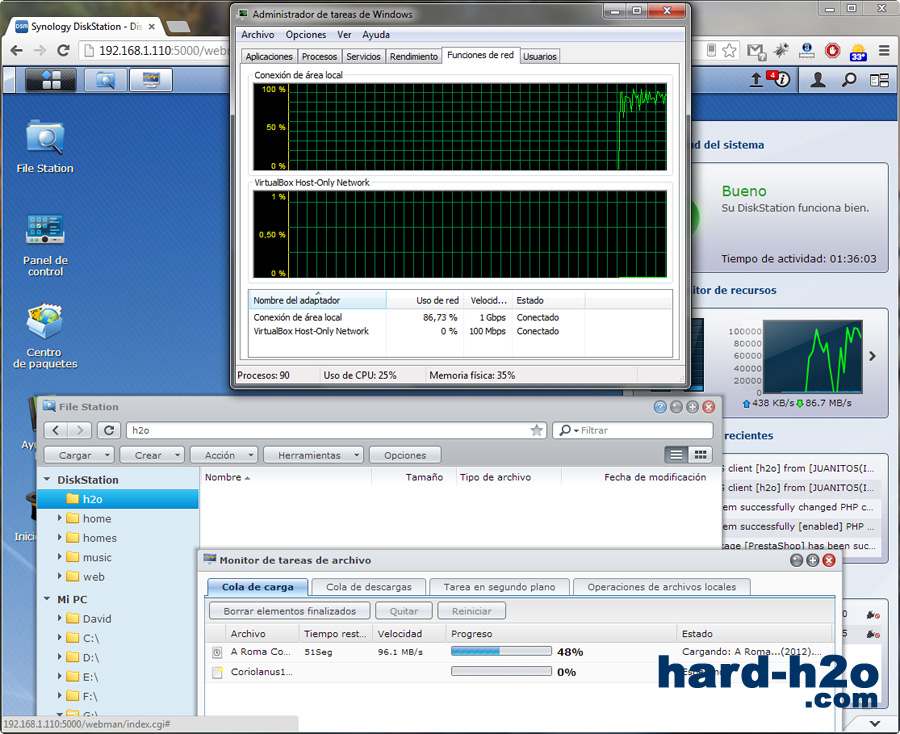The image size is (900, 734).
Task: Go back in Chrome browser
Action: (x=17, y=51)
